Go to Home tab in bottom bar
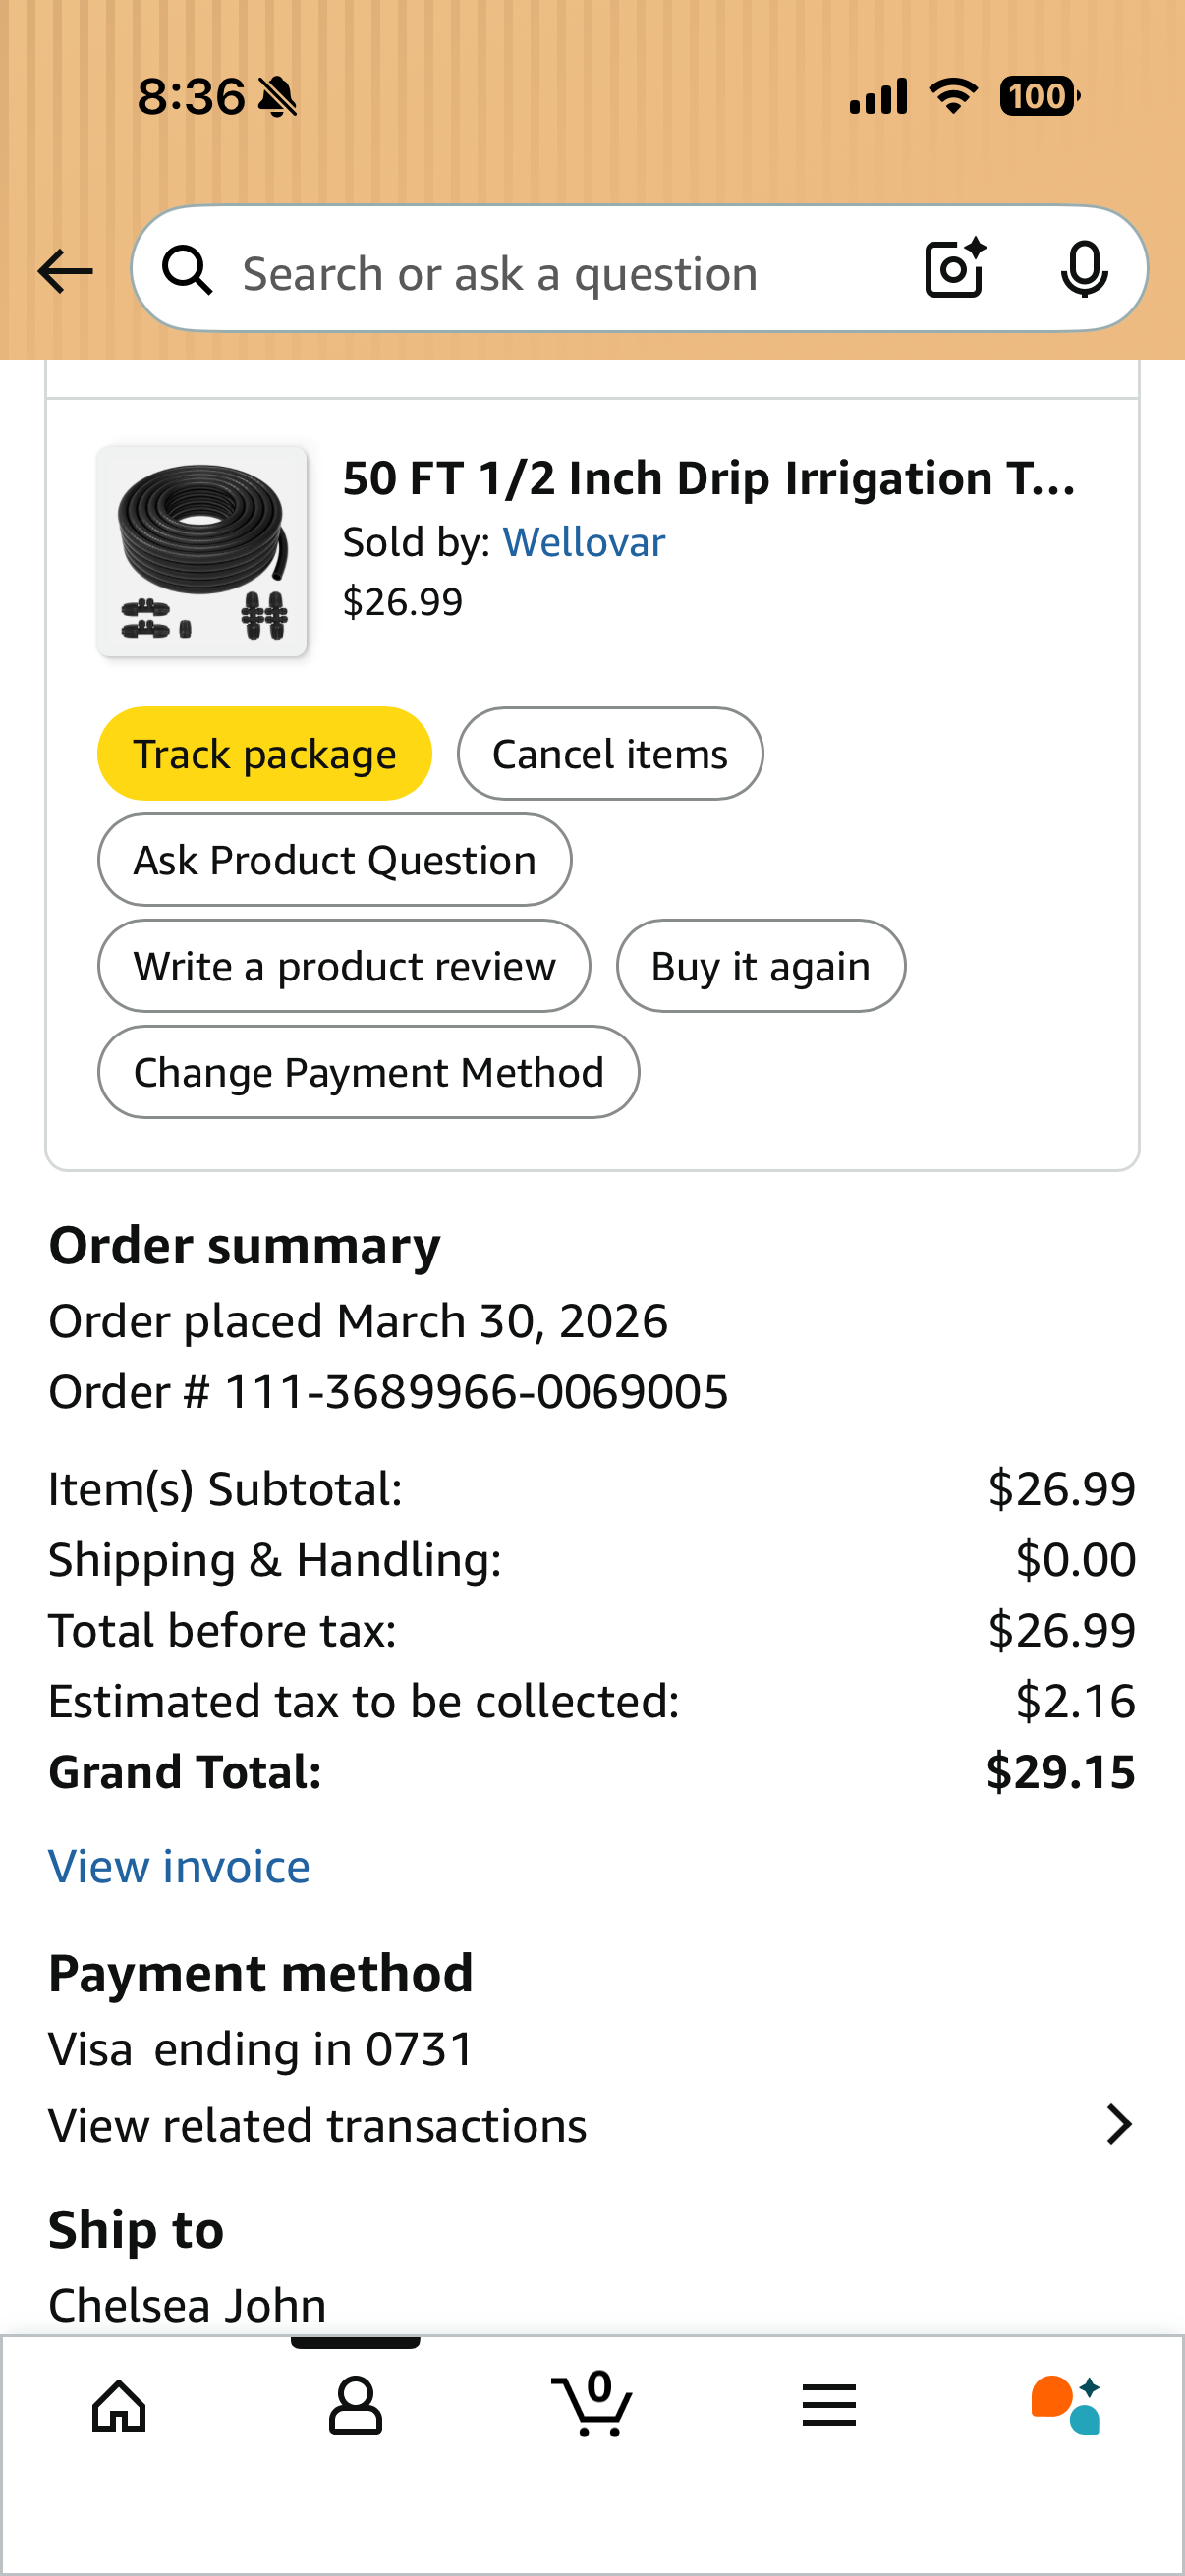Screen dimensions: 1185x2576 coord(119,2405)
